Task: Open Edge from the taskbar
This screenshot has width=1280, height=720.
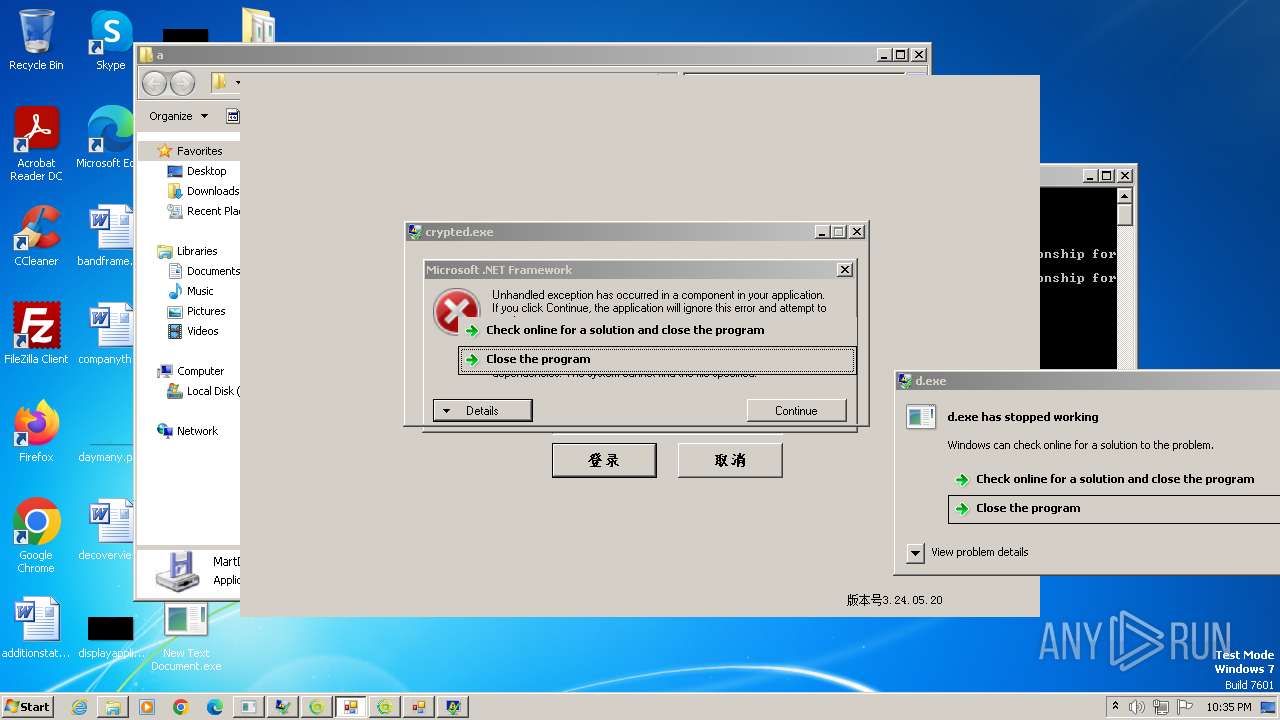Action: [x=215, y=707]
